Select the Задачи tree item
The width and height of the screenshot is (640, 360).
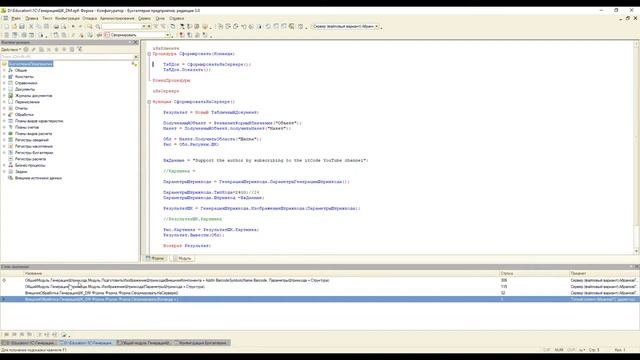pos(21,172)
